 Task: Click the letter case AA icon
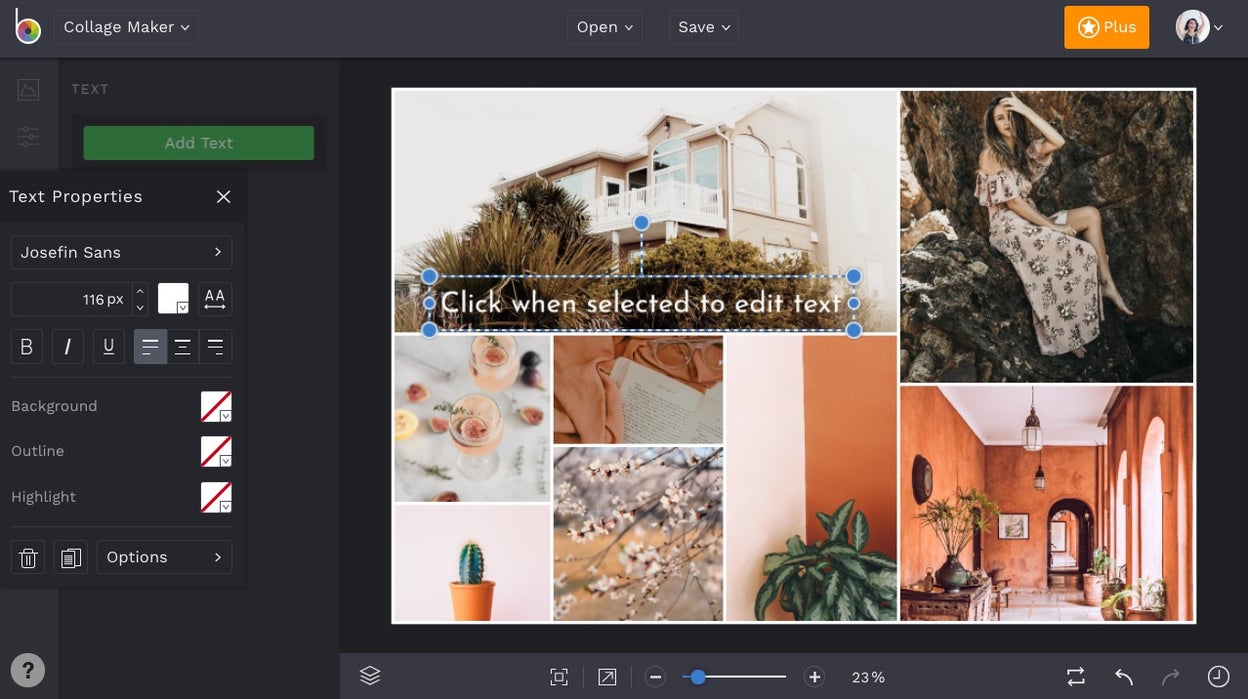click(x=214, y=298)
